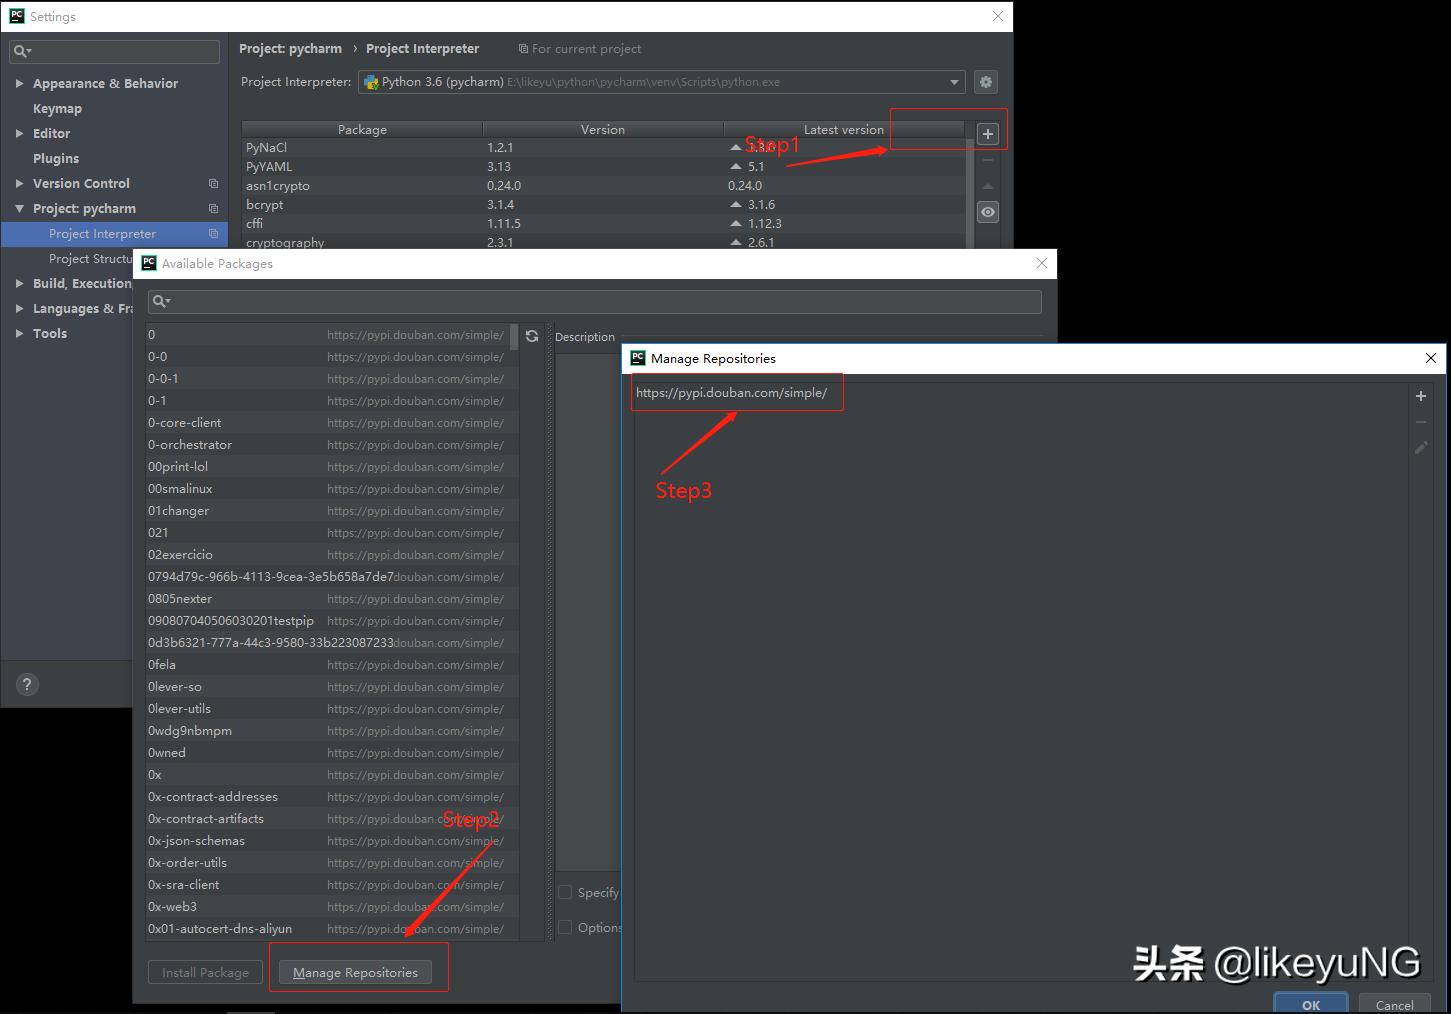The image size is (1451, 1014).
Task: Select the asn1crypto package row
Action: [603, 185]
